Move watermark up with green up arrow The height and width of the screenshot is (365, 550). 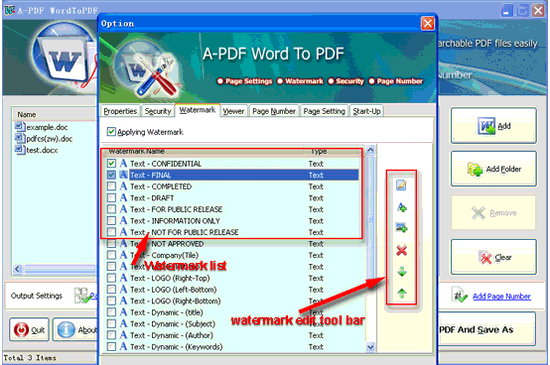pyautogui.click(x=402, y=292)
